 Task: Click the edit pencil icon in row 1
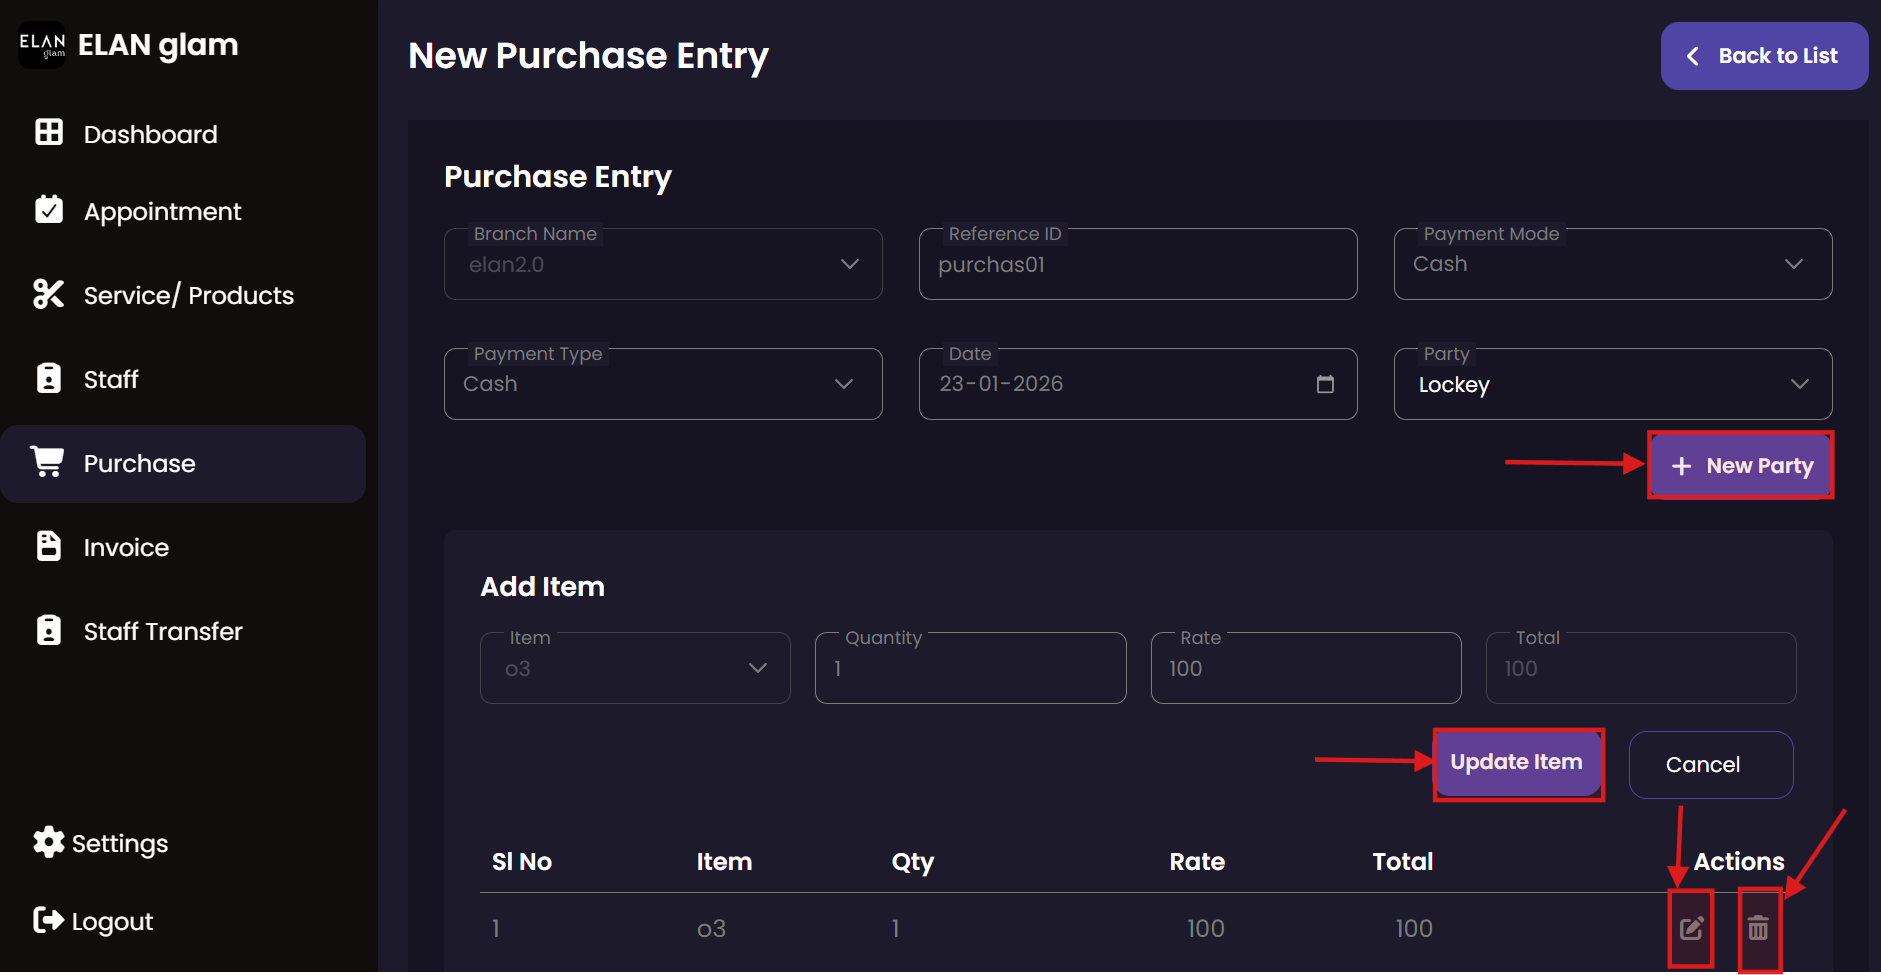coord(1690,929)
